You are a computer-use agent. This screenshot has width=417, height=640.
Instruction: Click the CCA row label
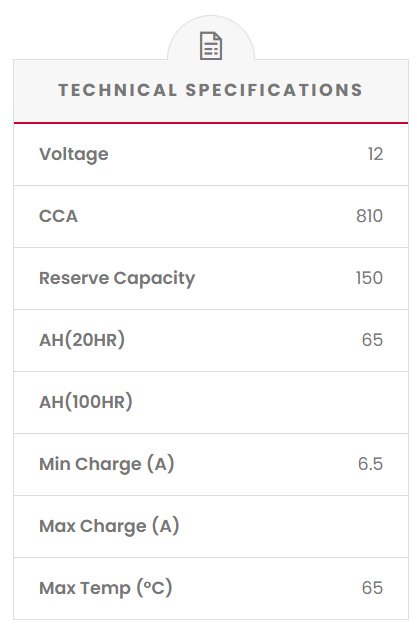pos(58,216)
